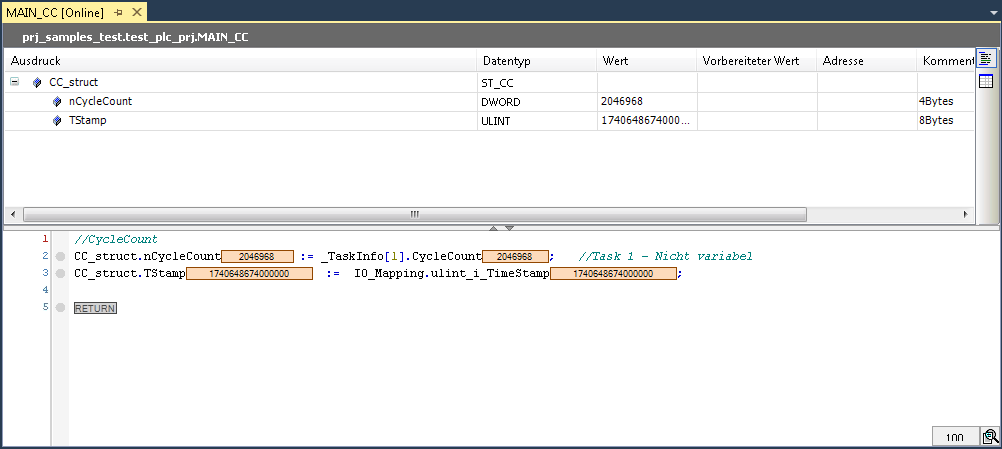Sort by the Ausdruck column header
Viewport: 1002px width, 449px height.
click(240, 61)
